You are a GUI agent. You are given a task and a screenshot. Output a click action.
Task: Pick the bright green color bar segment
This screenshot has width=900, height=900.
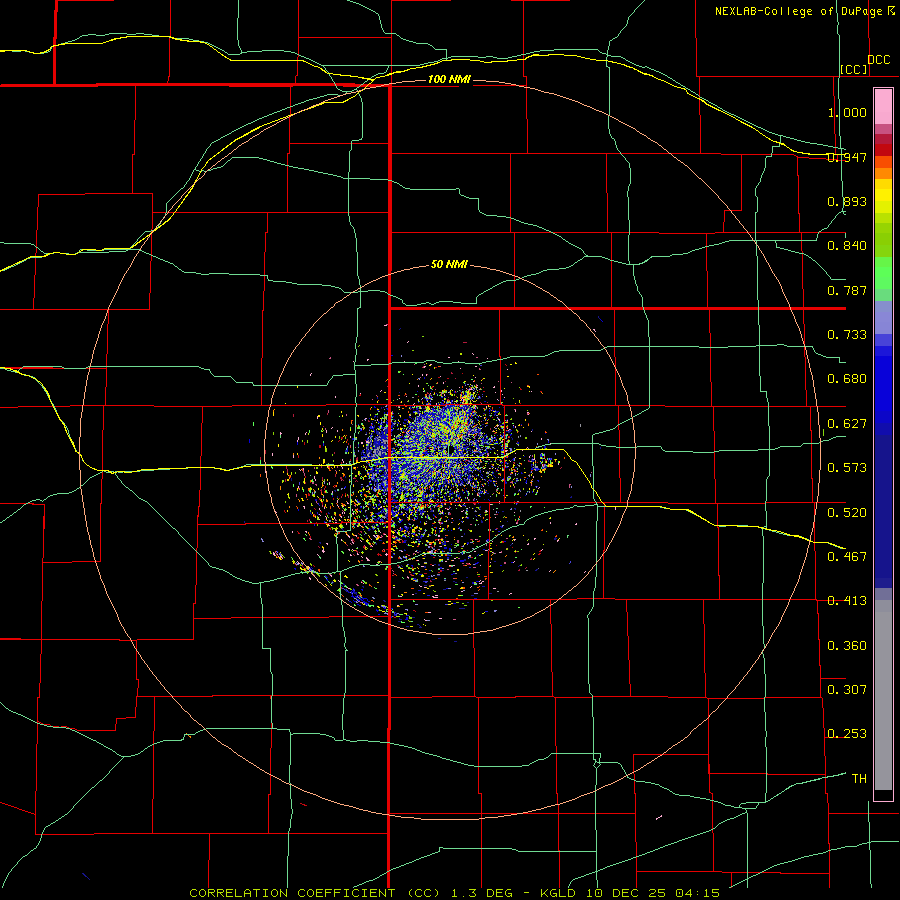(883, 273)
